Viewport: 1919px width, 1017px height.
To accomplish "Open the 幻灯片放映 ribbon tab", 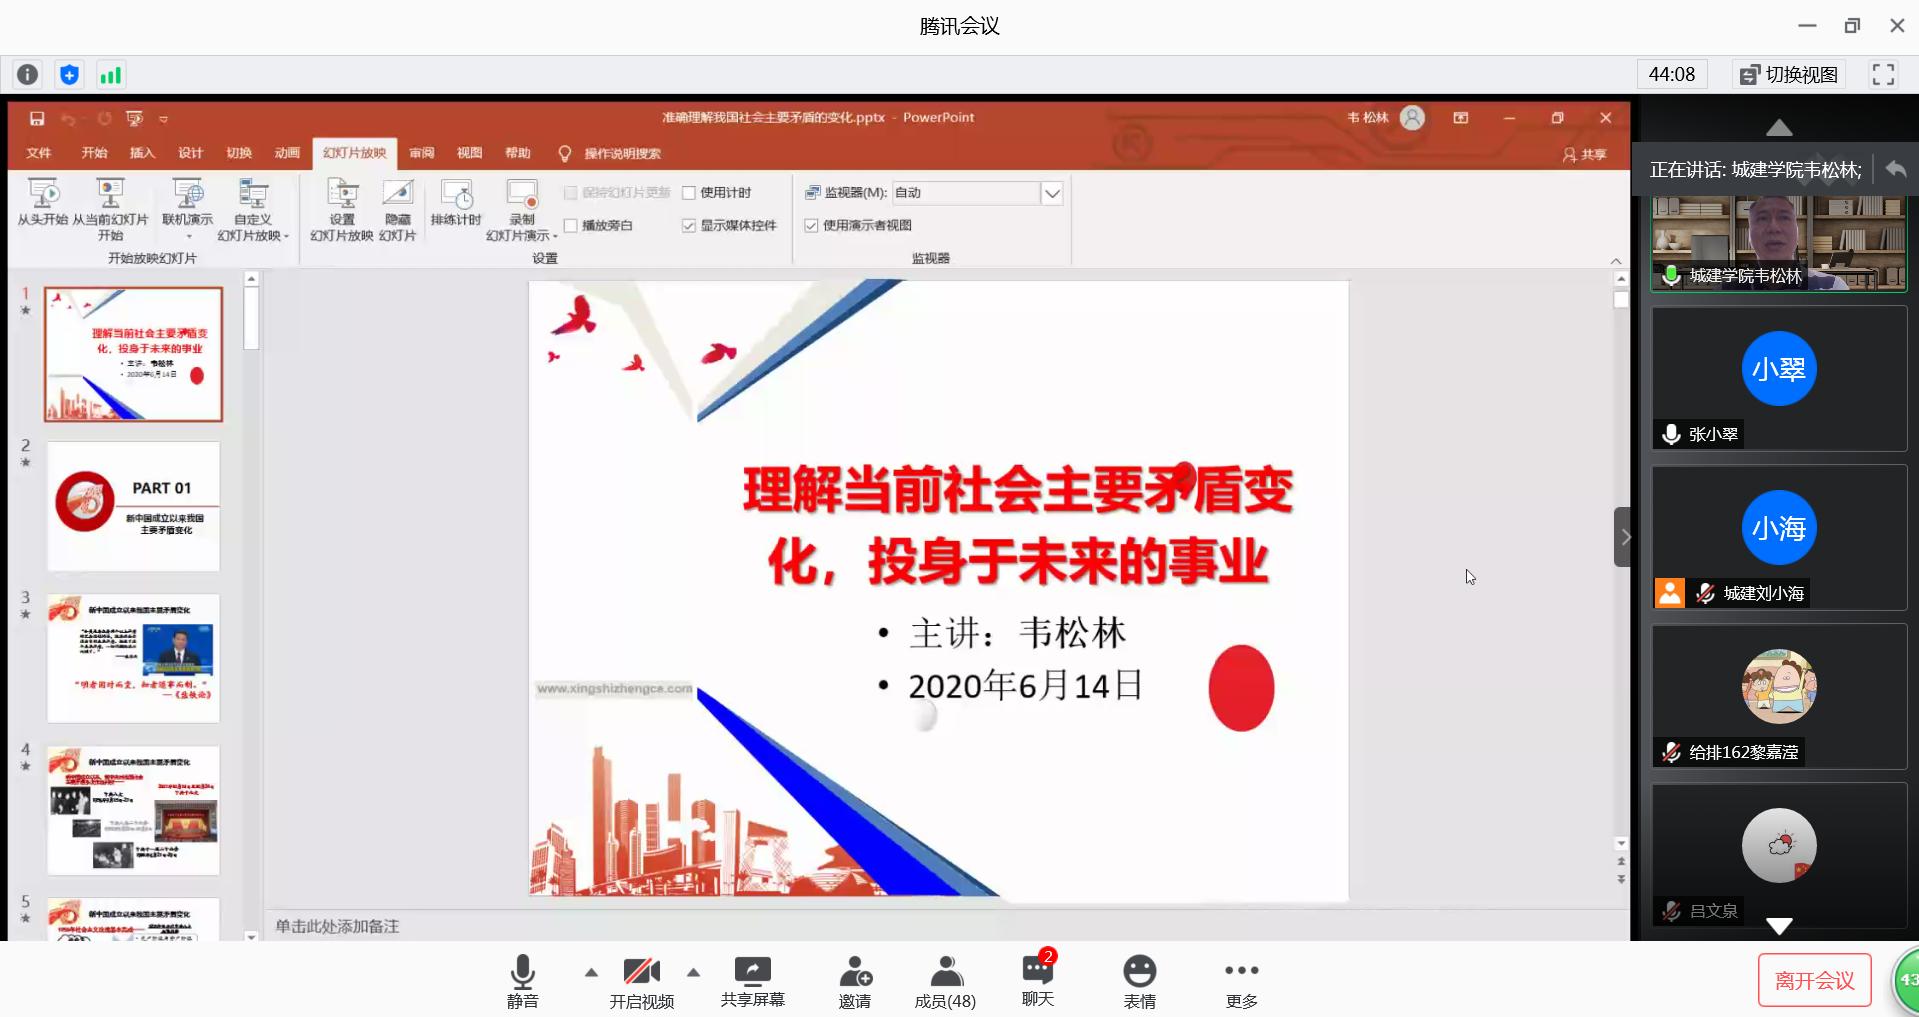I will pos(354,153).
